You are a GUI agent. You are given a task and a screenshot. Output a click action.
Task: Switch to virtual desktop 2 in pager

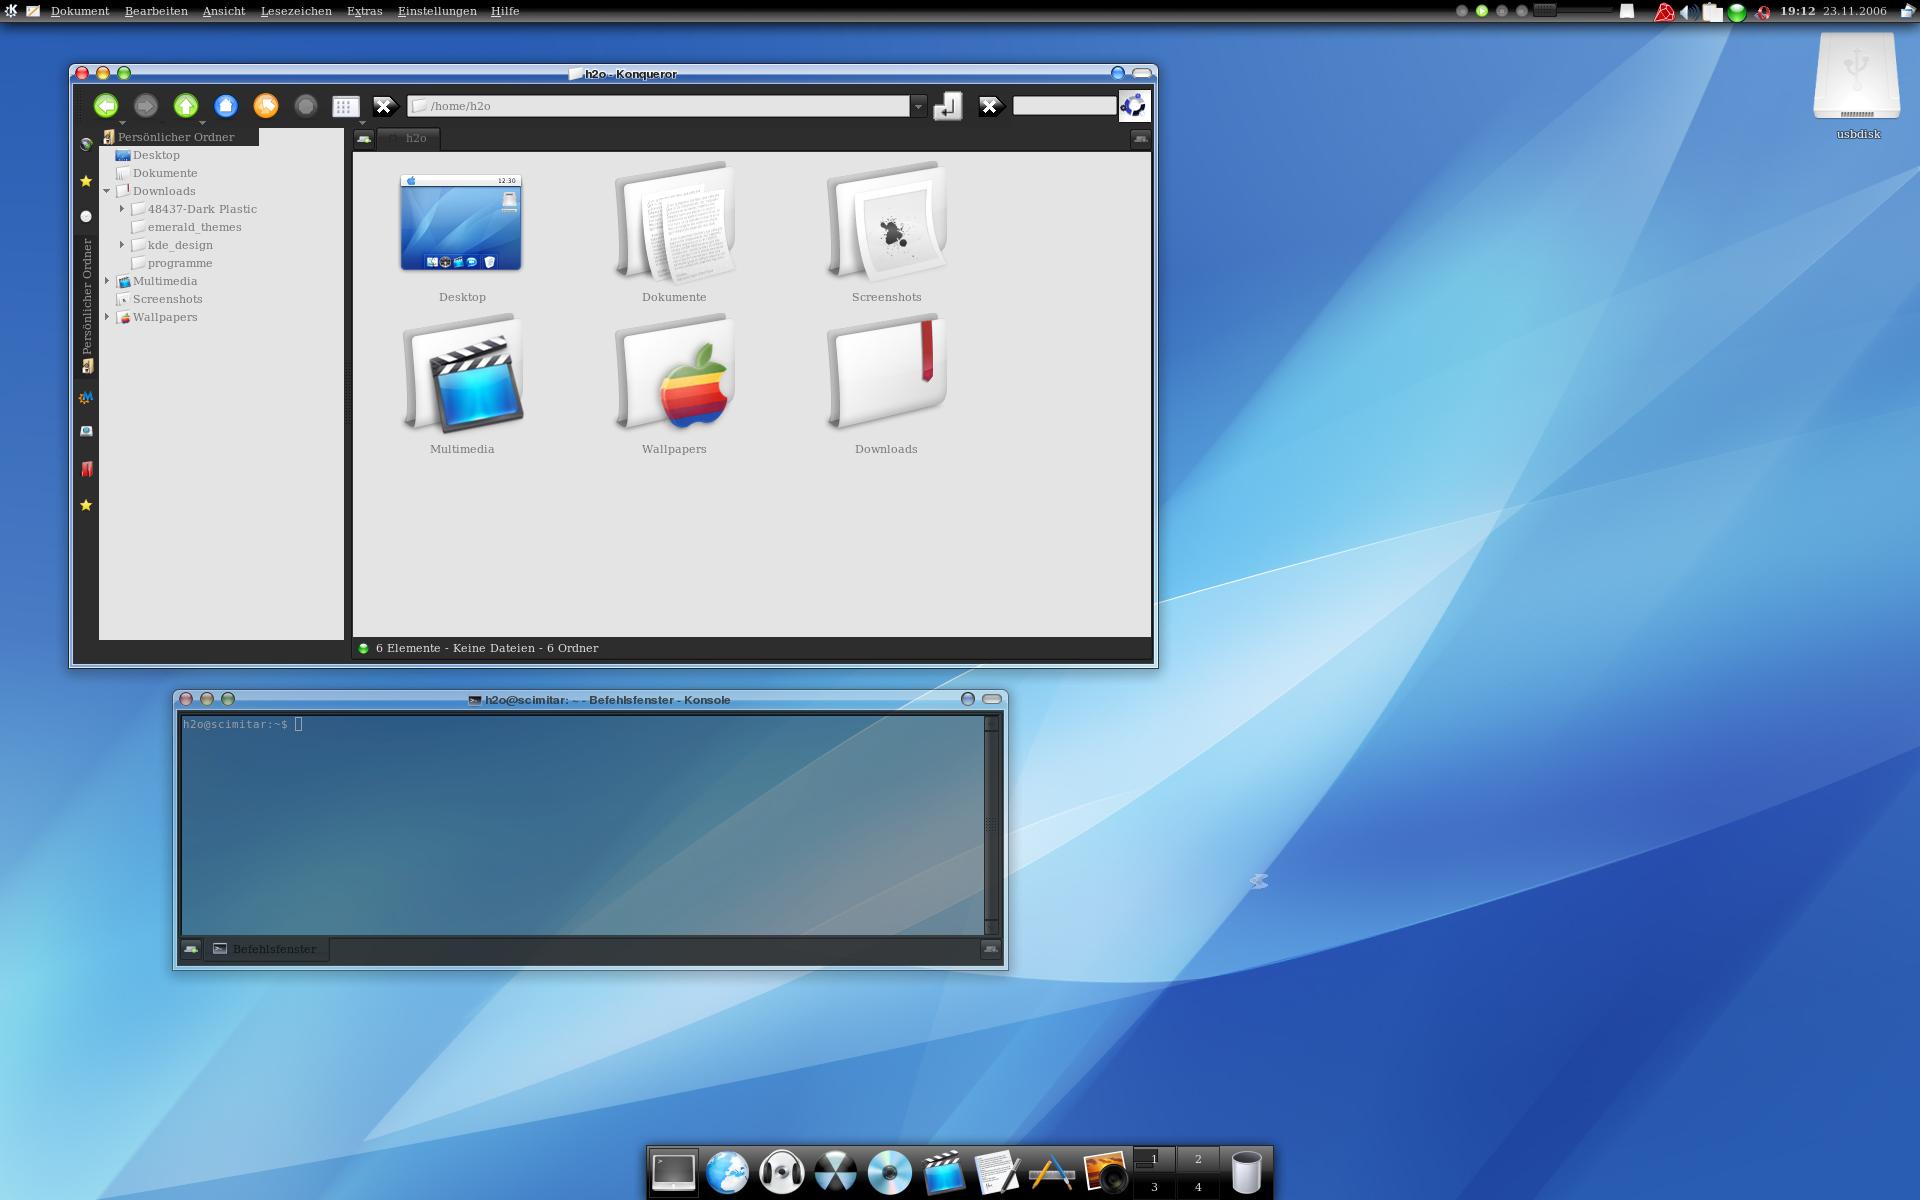(1198, 1159)
